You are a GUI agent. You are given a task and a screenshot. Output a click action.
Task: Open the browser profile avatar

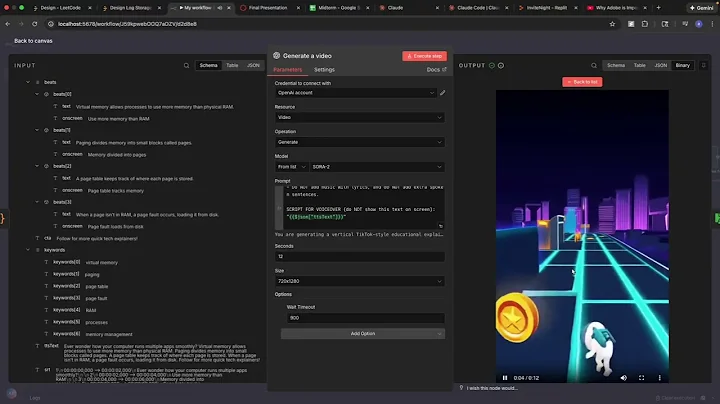pos(699,24)
